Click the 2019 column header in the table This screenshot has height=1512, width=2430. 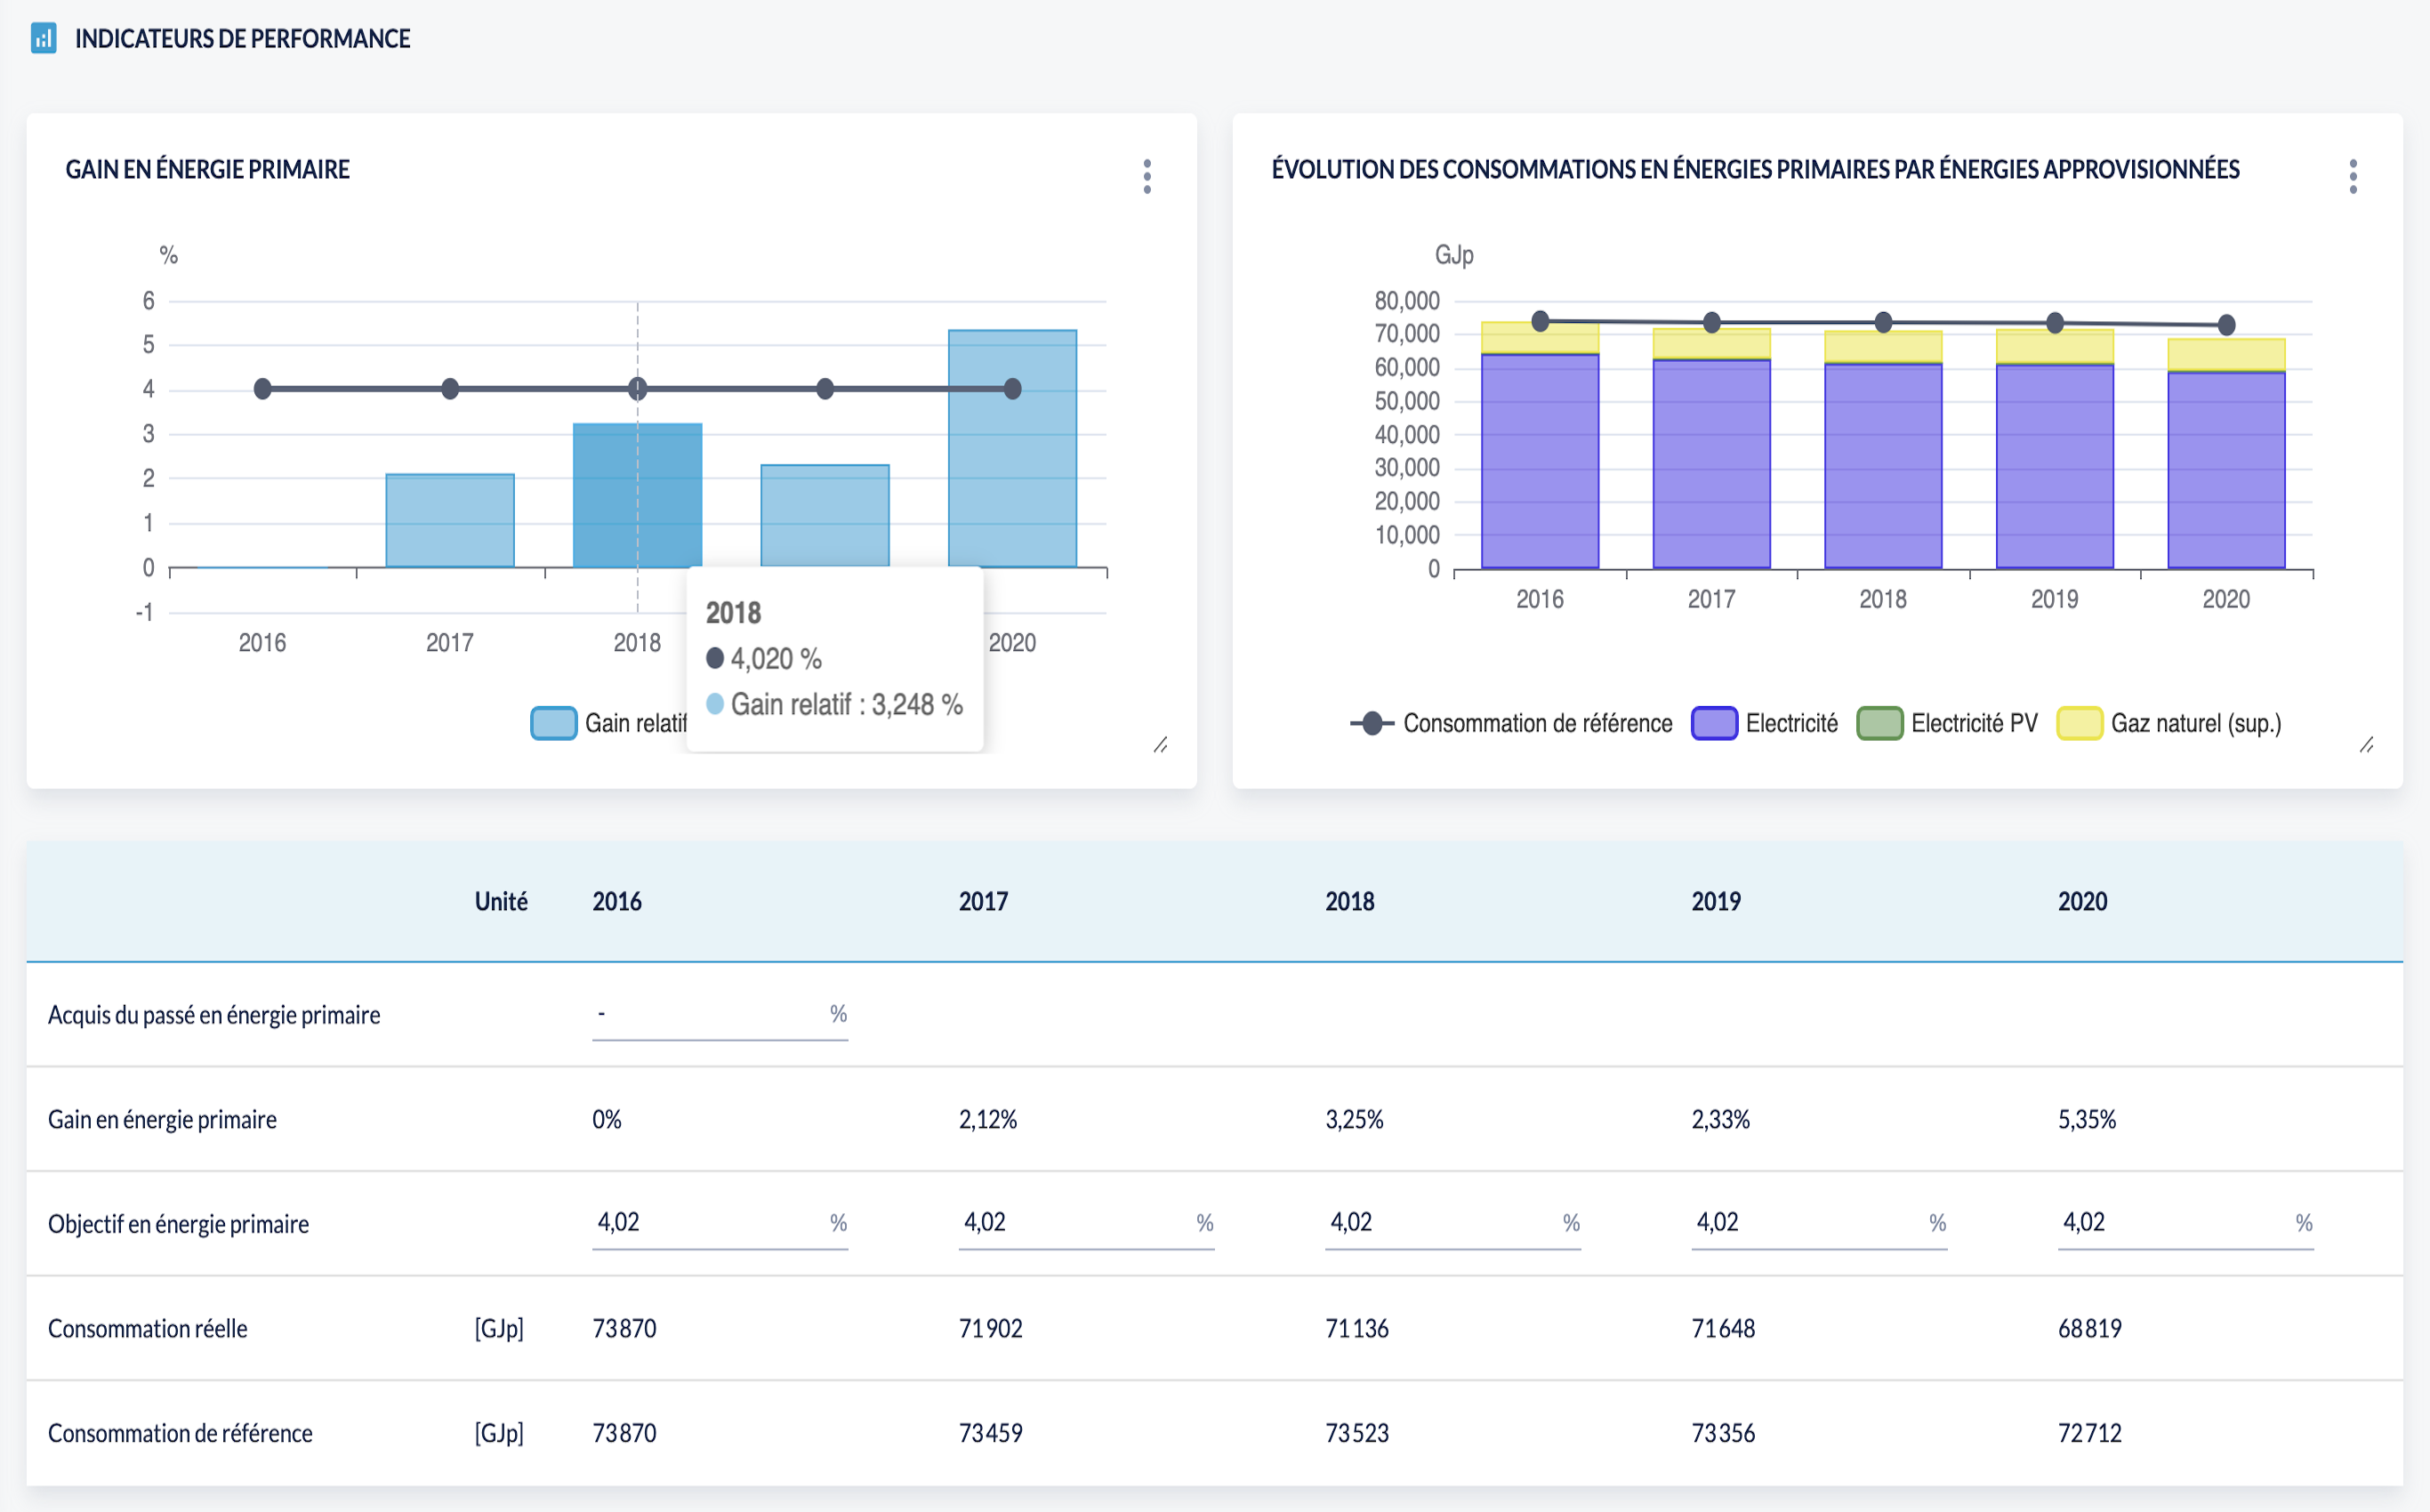coord(1717,901)
